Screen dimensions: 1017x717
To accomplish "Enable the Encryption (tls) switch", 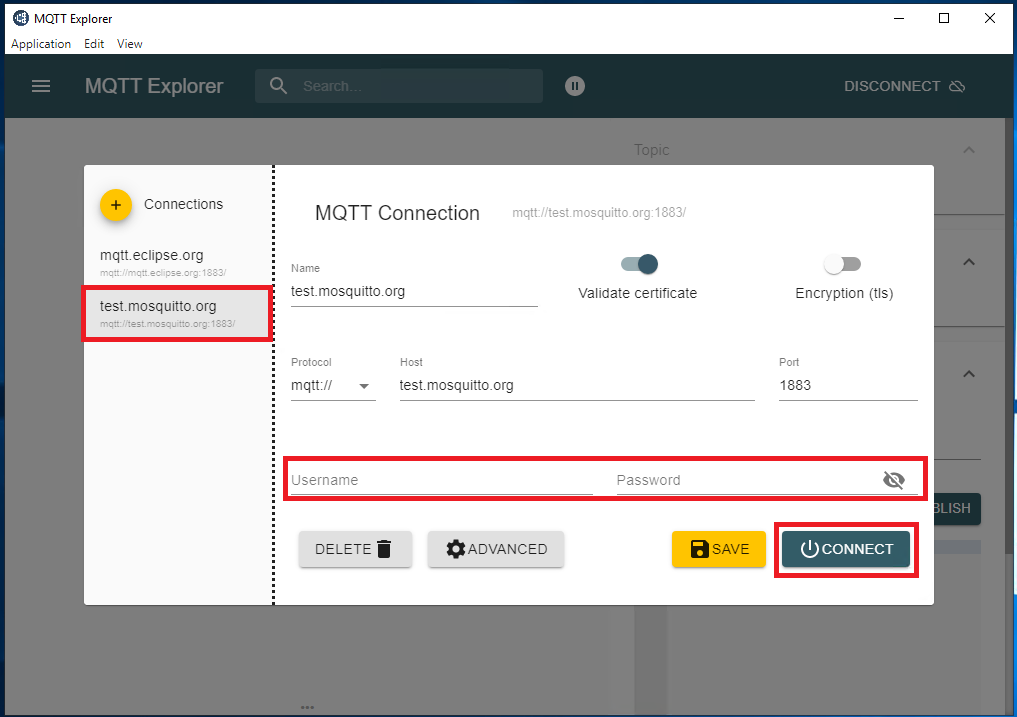I will (x=842, y=264).
